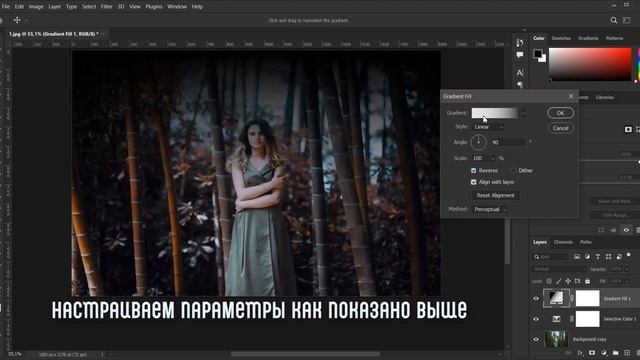This screenshot has width=640, height=360.
Task: Click inside the red color picker field
Action: coord(590,64)
